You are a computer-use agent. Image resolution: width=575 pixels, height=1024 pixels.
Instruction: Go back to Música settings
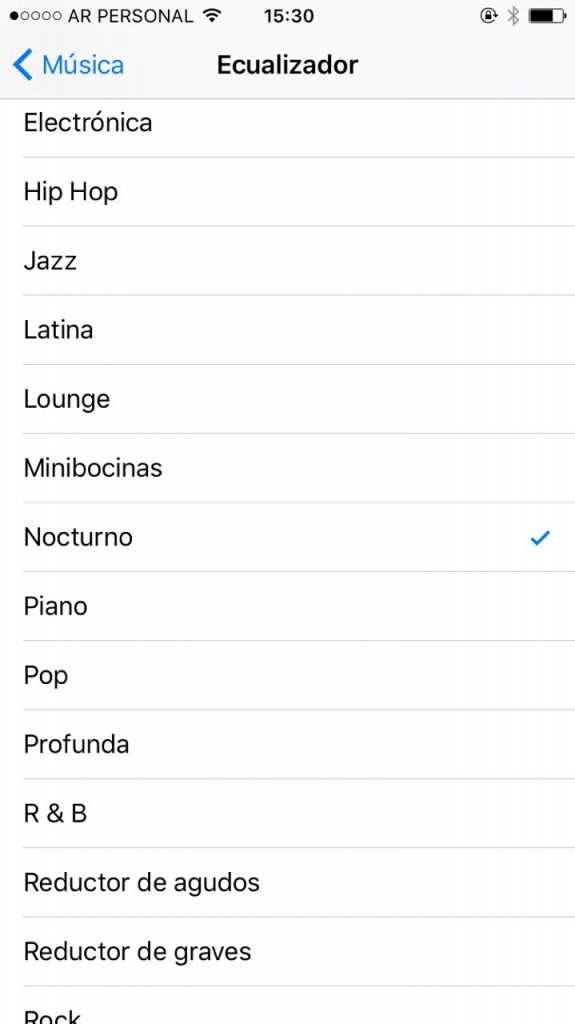[x=68, y=65]
